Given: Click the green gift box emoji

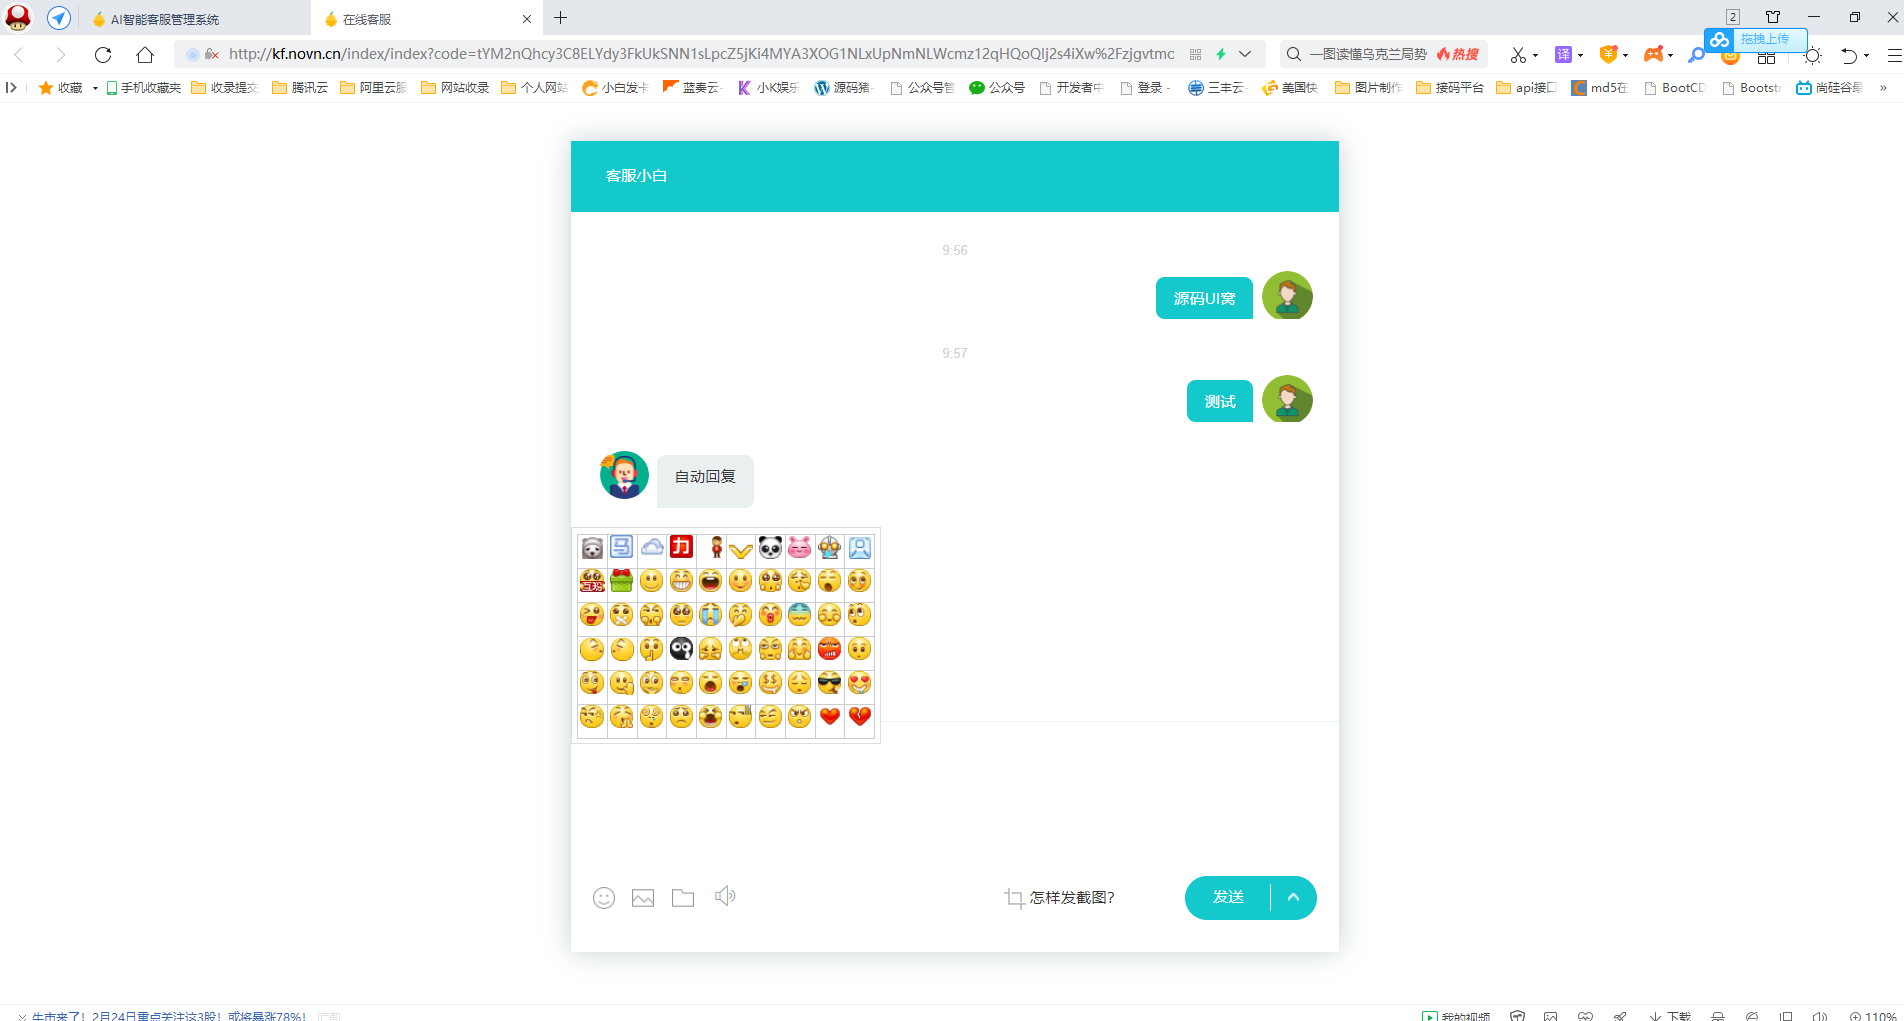Looking at the screenshot, I should tap(621, 580).
